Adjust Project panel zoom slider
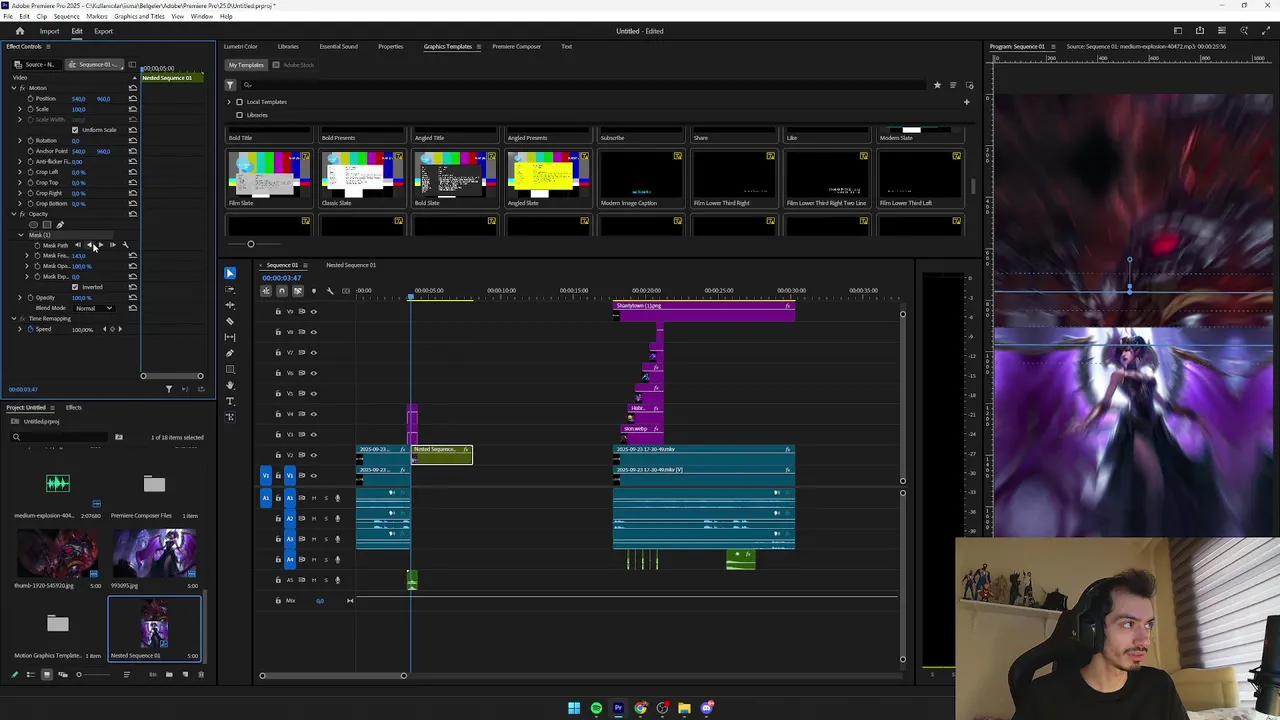The image size is (1280, 720). click(79, 675)
